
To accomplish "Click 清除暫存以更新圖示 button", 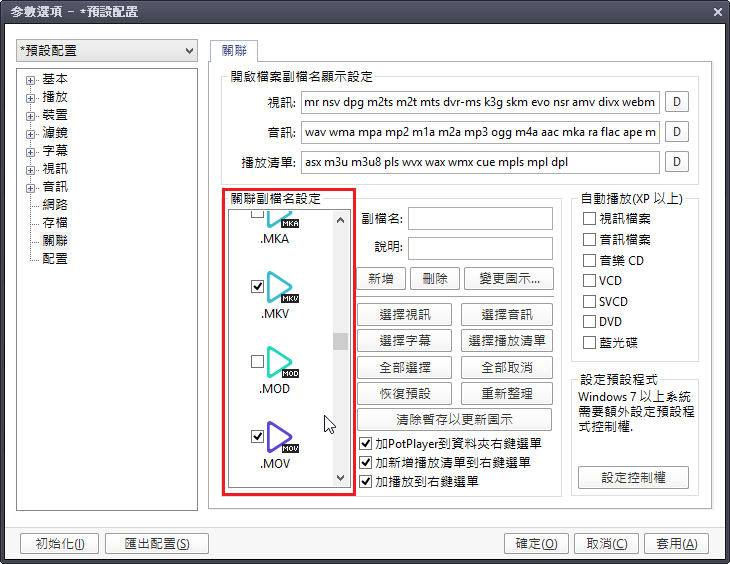I will 454,420.
